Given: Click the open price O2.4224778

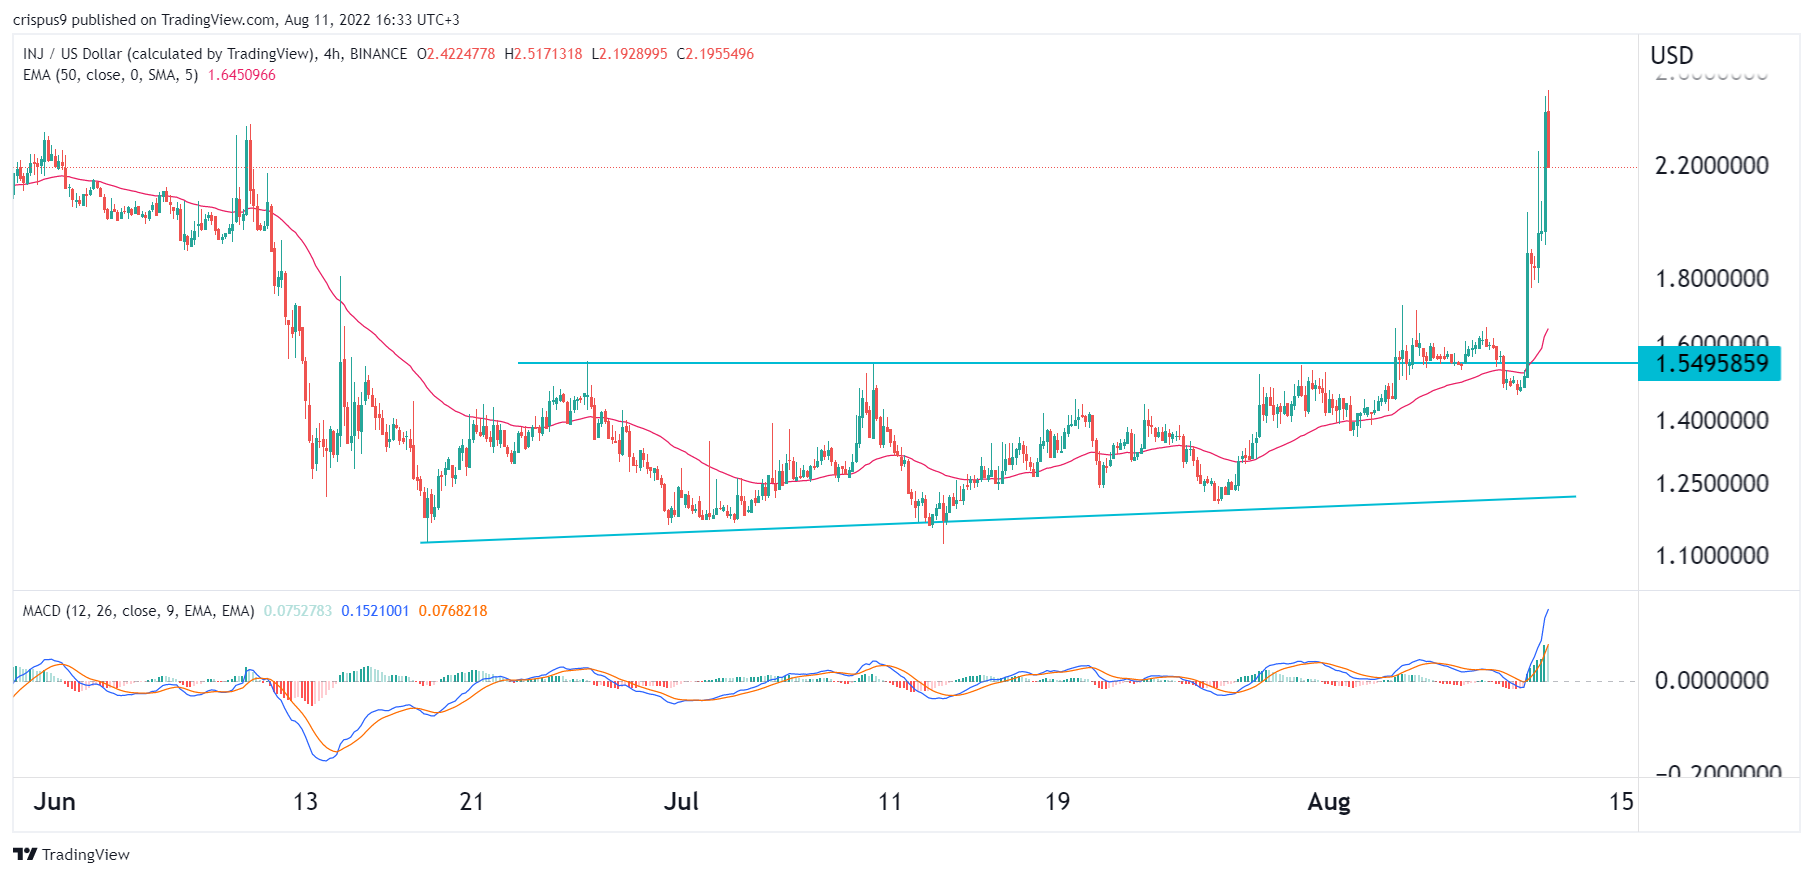Looking at the screenshot, I should click(456, 54).
